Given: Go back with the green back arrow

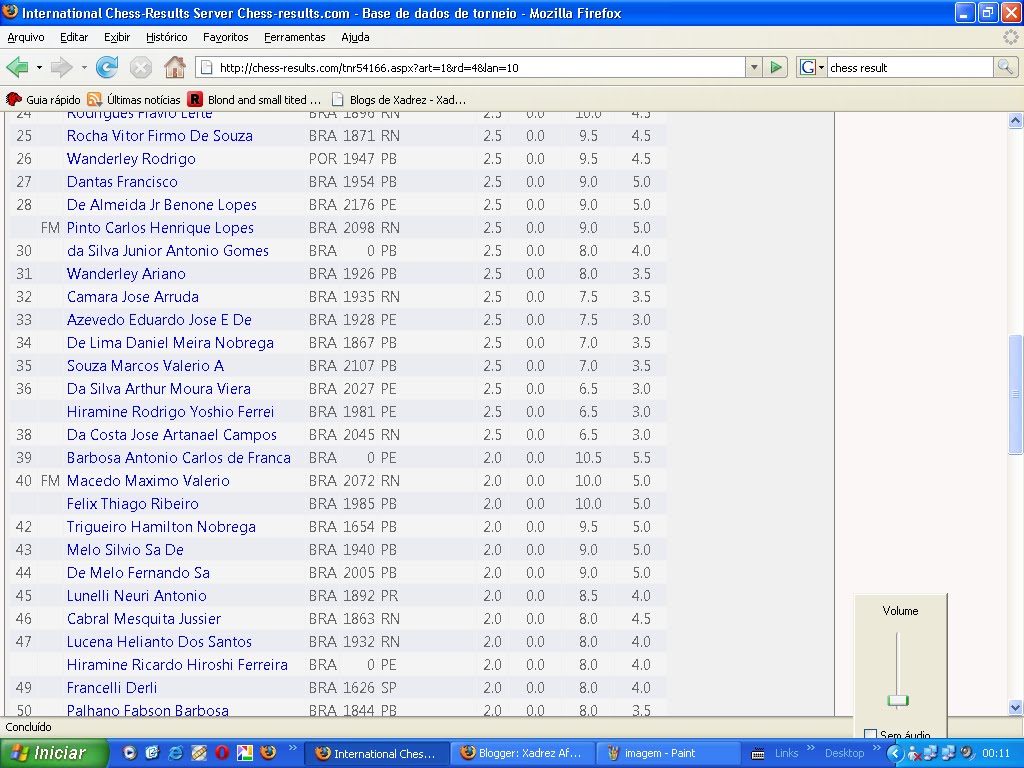Looking at the screenshot, I should point(17,67).
